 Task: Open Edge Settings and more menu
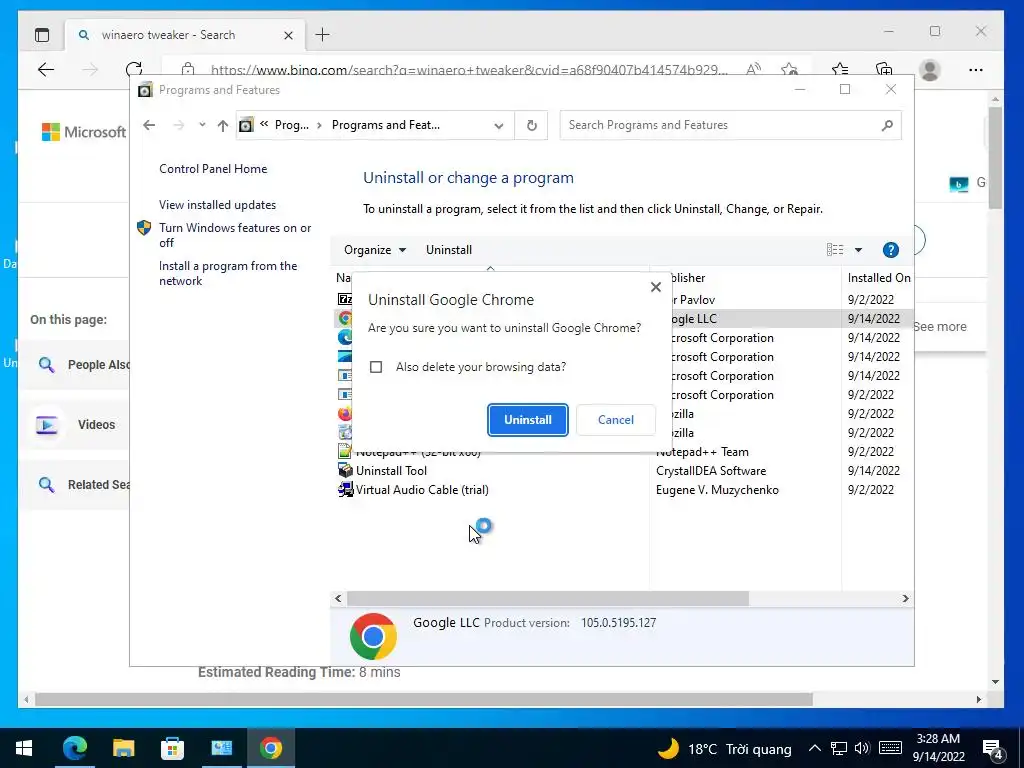[x=976, y=70]
